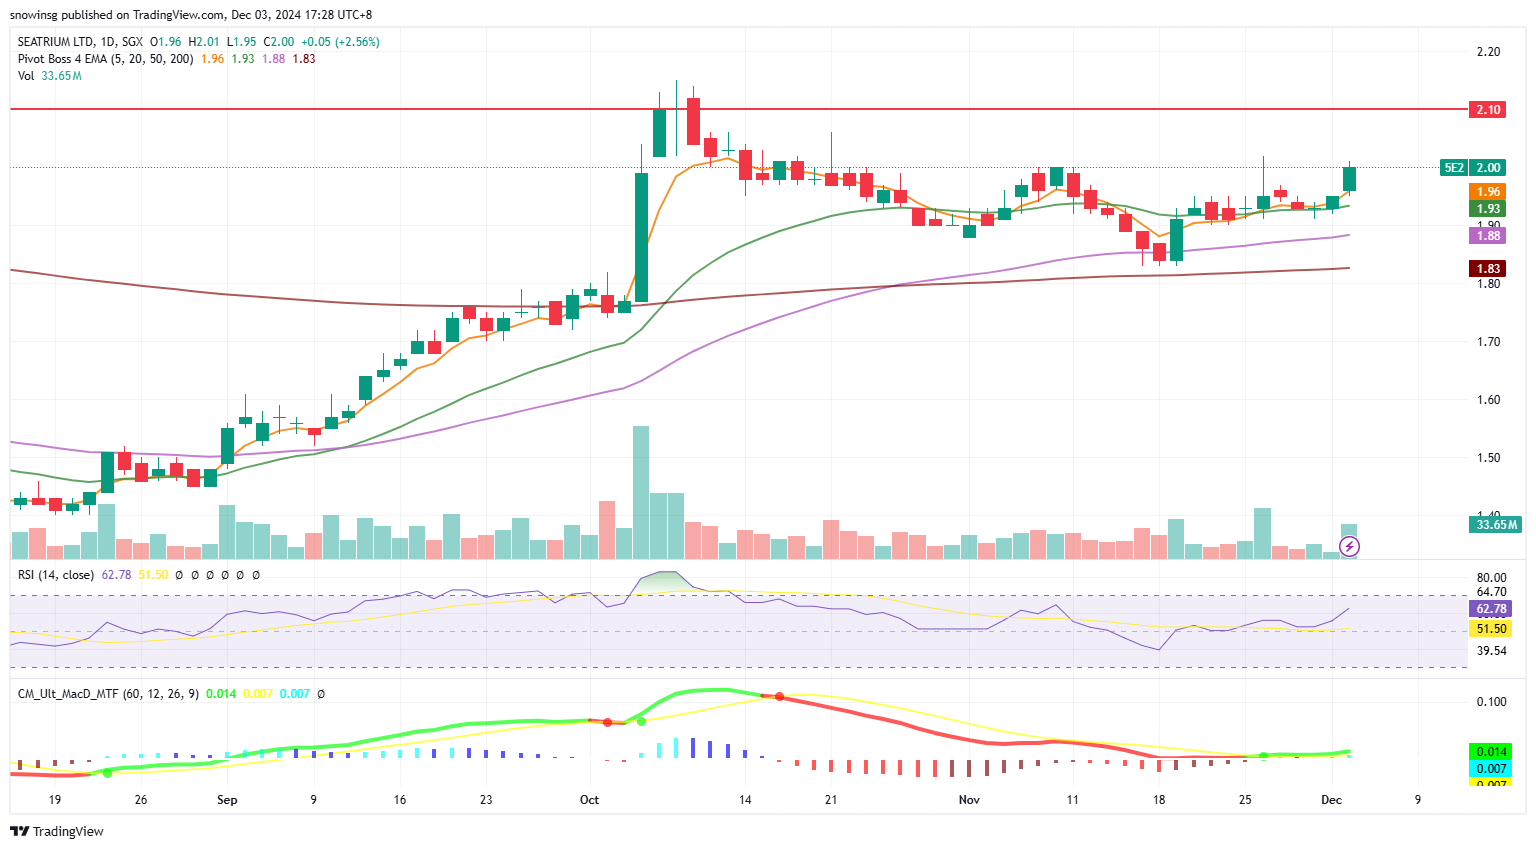This screenshot has height=849, width=1536.
Task: Click the 11 date label on the time axis
Action: click(1073, 799)
